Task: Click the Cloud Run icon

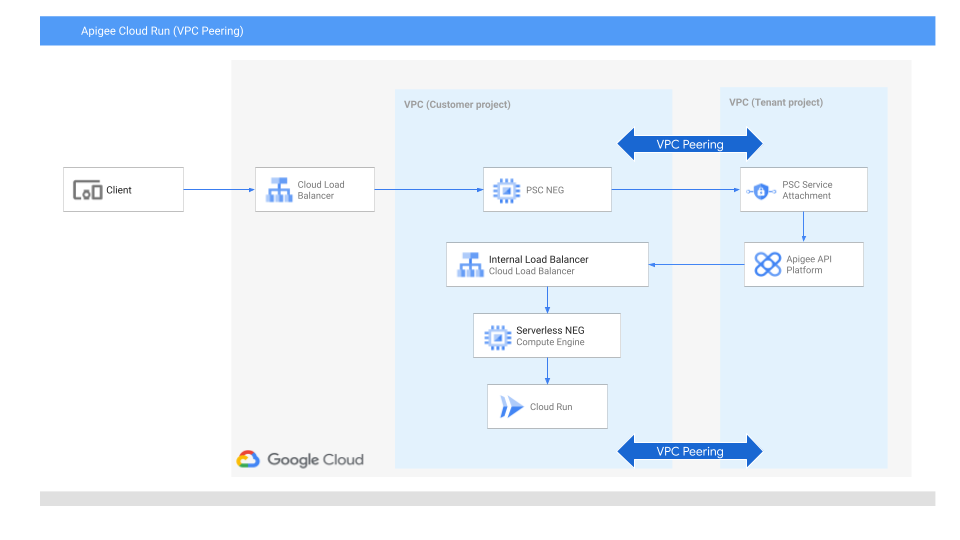Action: (x=511, y=407)
